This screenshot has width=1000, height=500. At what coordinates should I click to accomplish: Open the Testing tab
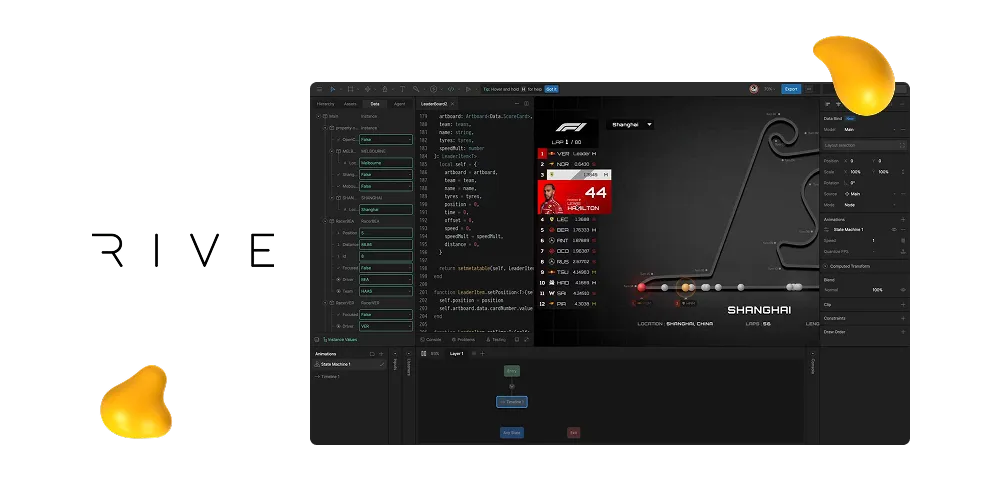[496, 339]
